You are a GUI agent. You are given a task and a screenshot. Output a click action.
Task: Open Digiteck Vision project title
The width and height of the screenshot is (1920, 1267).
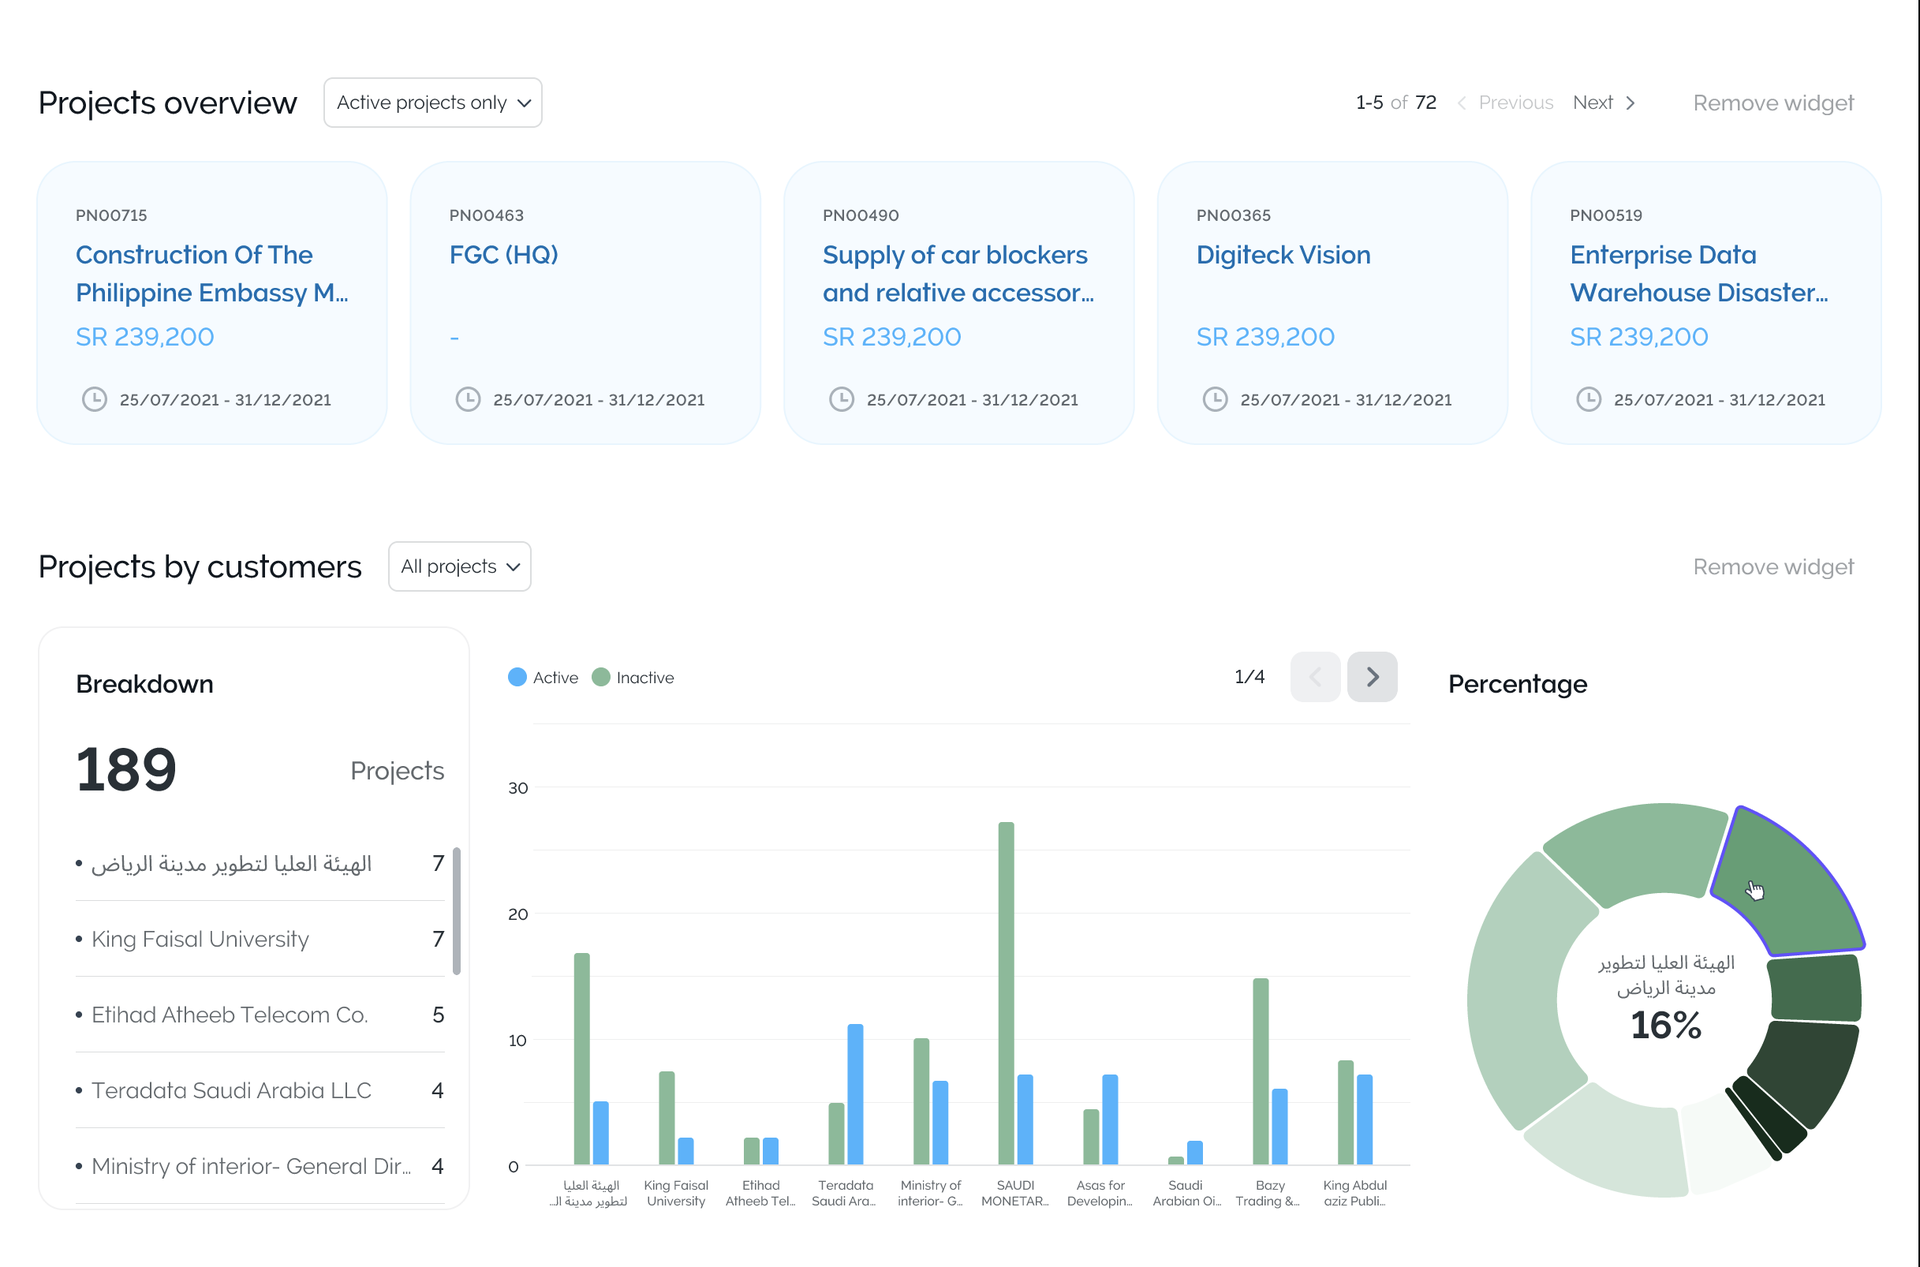coord(1283,255)
